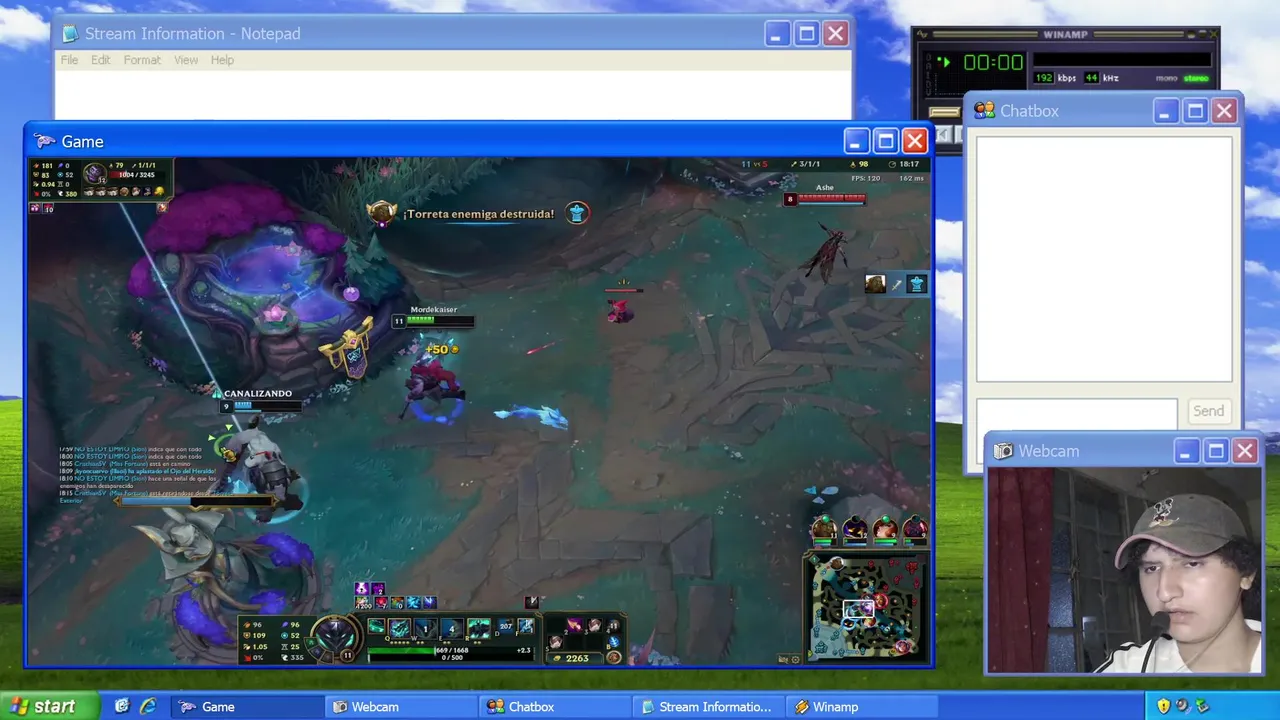Screen dimensions: 1280x720
Task: Click the item in inventory slot 3
Action: (595, 625)
